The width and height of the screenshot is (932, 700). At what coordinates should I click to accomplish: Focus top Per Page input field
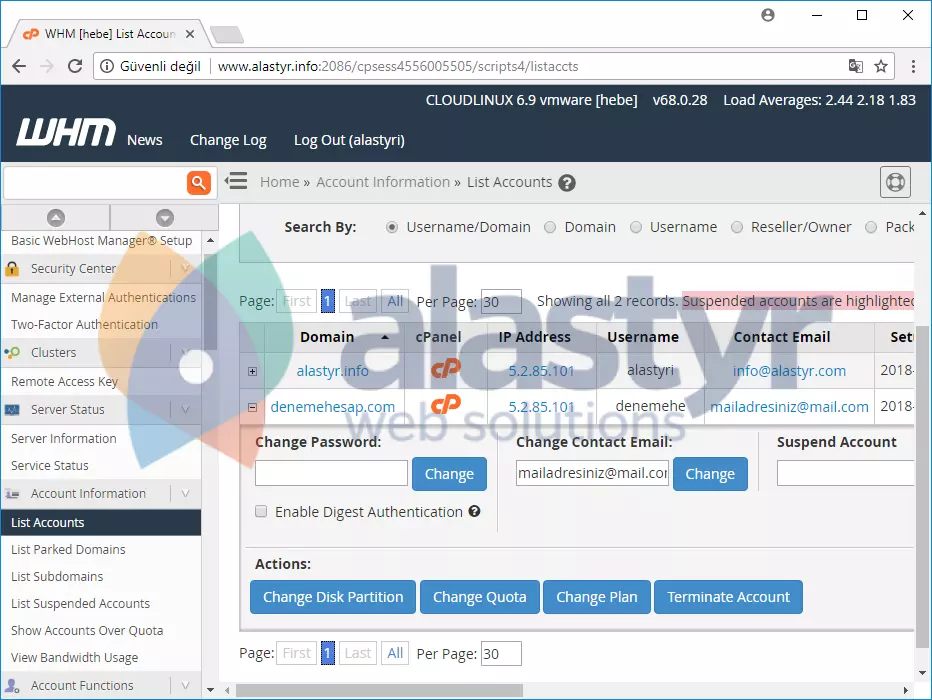coord(501,302)
